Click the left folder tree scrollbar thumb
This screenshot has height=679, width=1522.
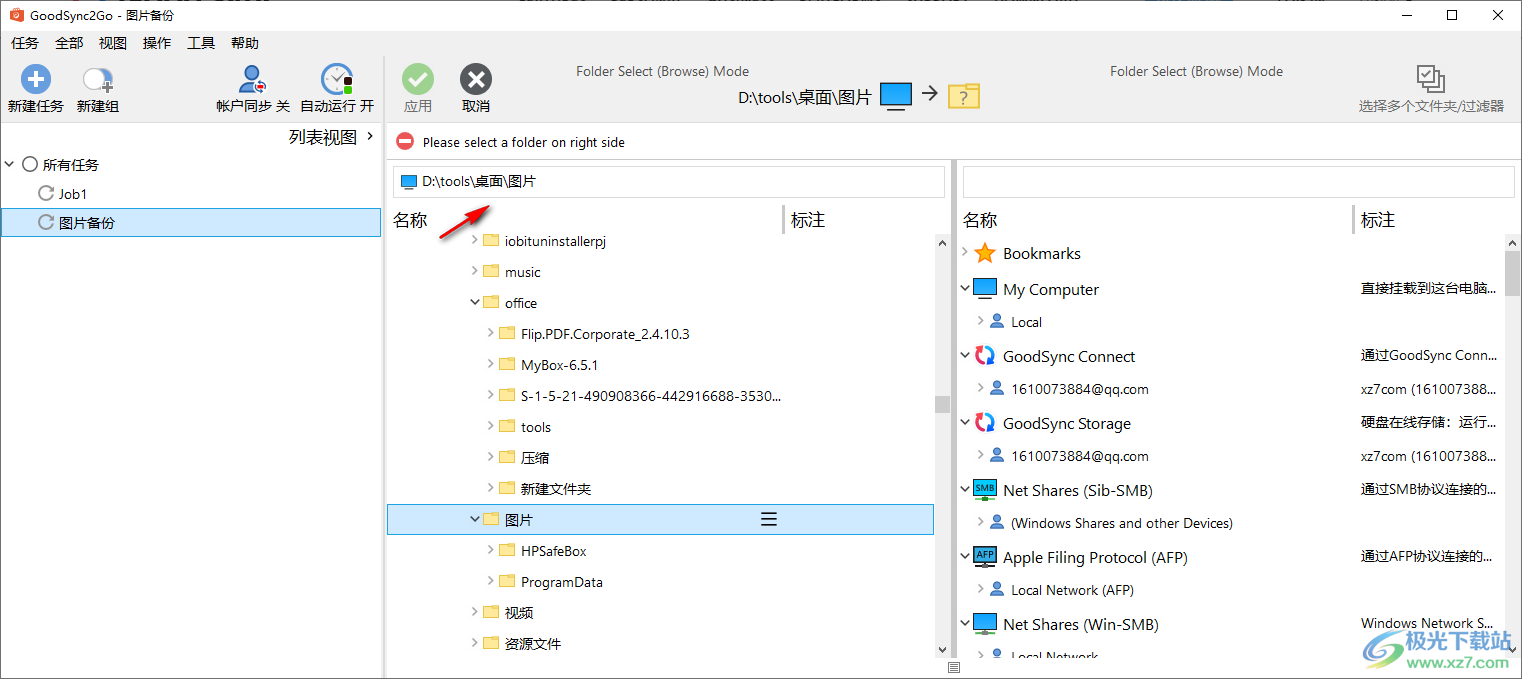click(942, 404)
